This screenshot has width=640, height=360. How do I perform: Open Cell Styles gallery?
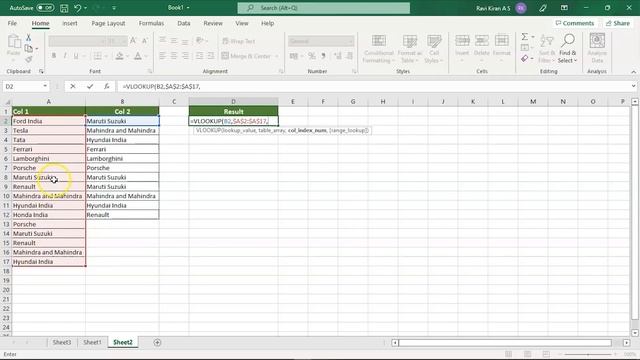[434, 49]
